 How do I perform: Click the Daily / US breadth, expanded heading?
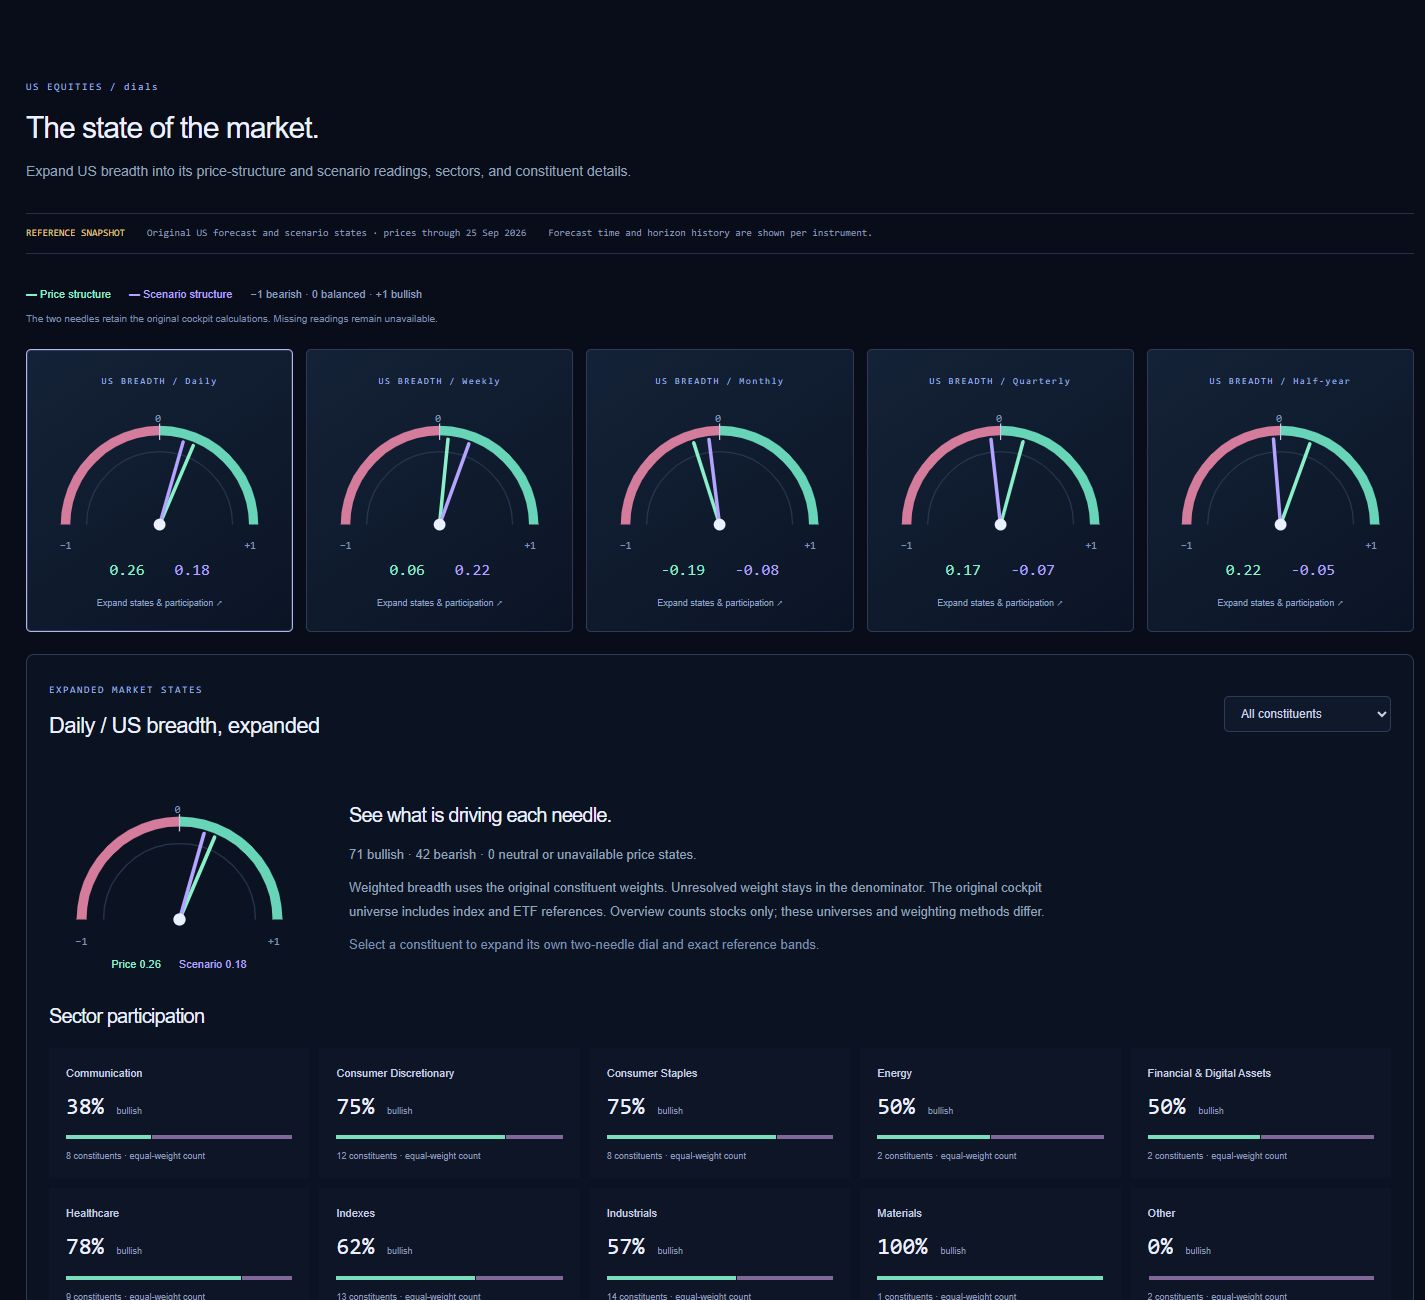pyautogui.click(x=184, y=726)
